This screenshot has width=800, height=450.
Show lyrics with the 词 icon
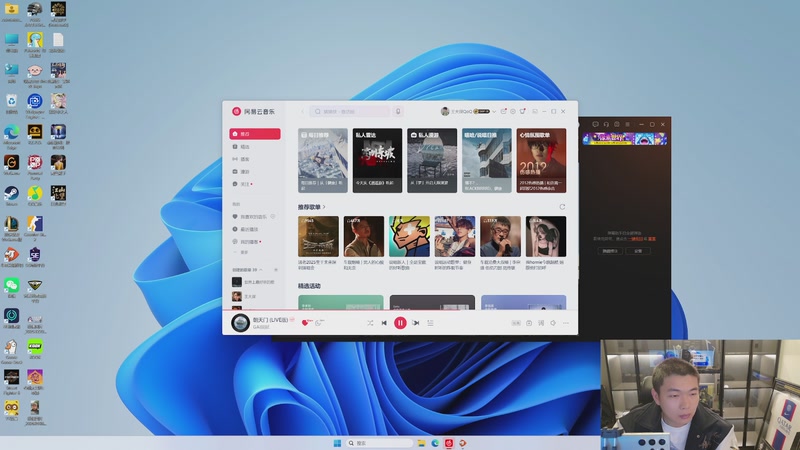[541, 323]
